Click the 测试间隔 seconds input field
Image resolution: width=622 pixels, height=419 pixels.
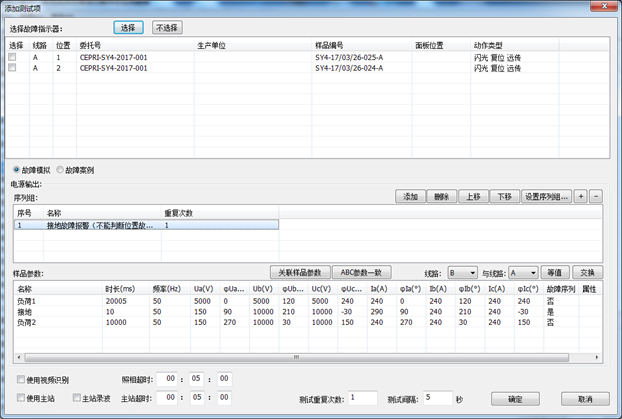[x=437, y=398]
